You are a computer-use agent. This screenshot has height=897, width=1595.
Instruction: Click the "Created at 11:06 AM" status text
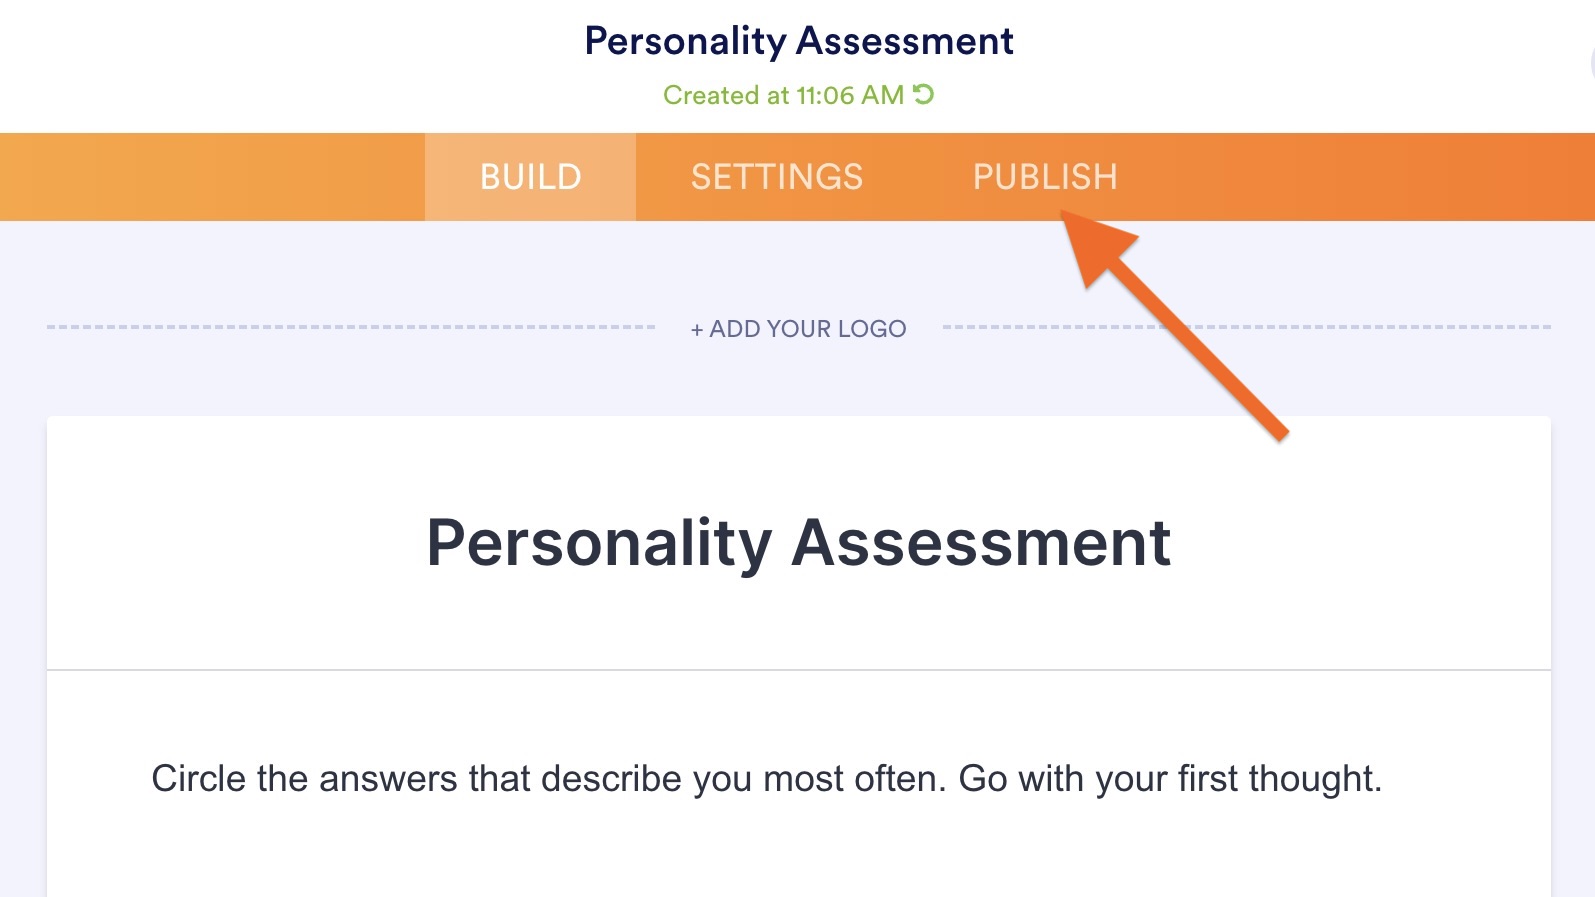783,95
